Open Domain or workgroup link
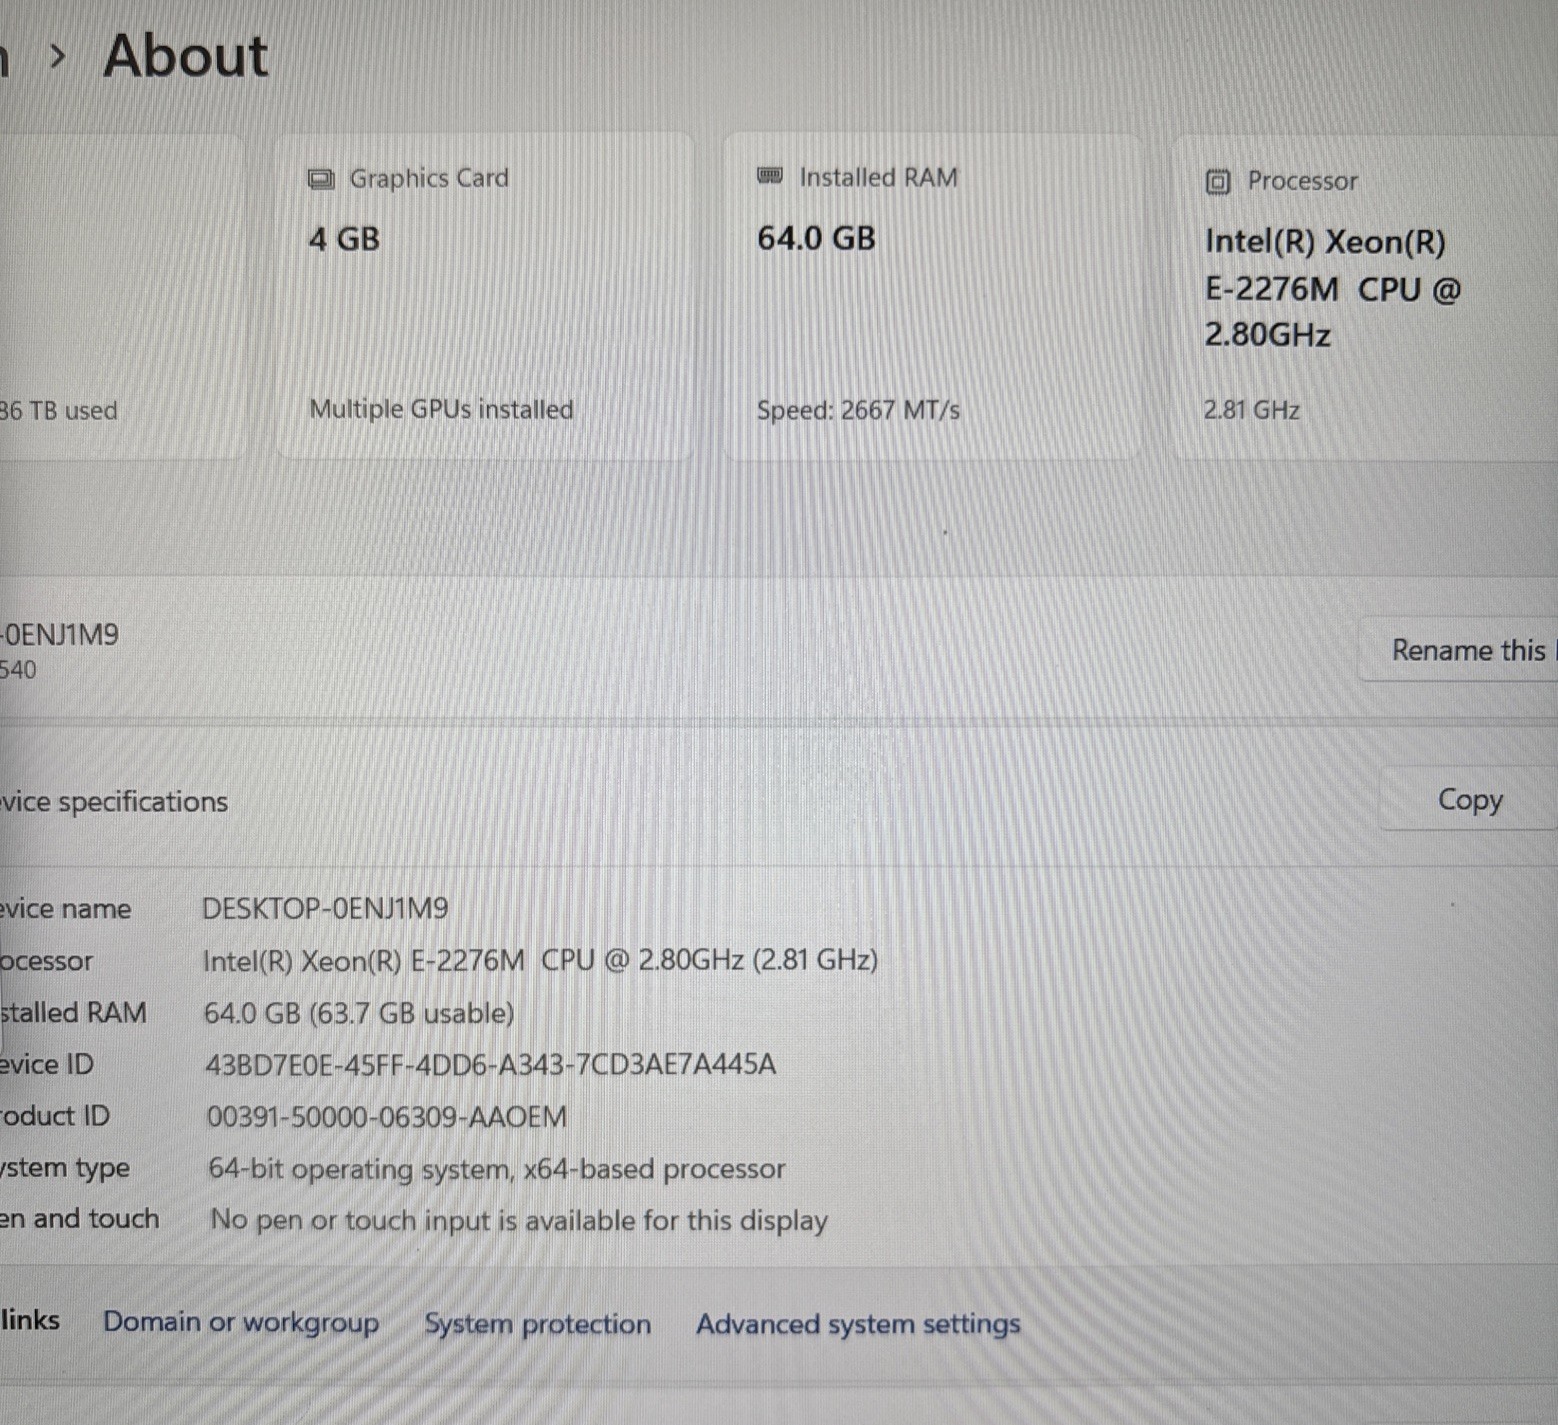1558x1425 pixels. coord(241,1322)
